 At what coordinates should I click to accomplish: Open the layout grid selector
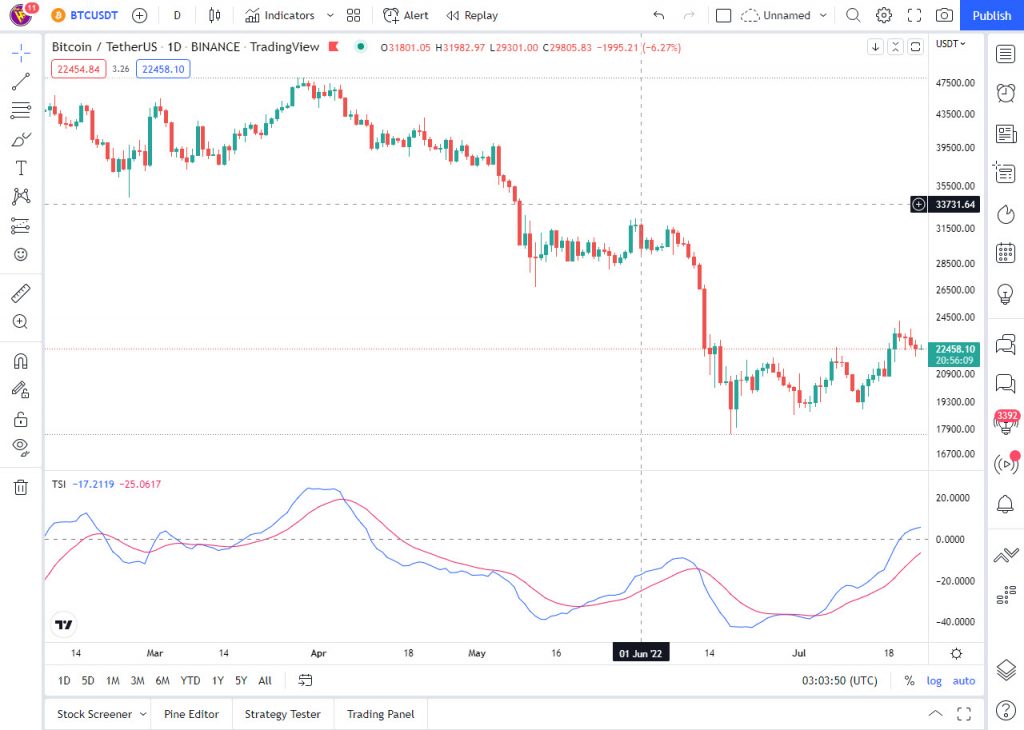(353, 16)
